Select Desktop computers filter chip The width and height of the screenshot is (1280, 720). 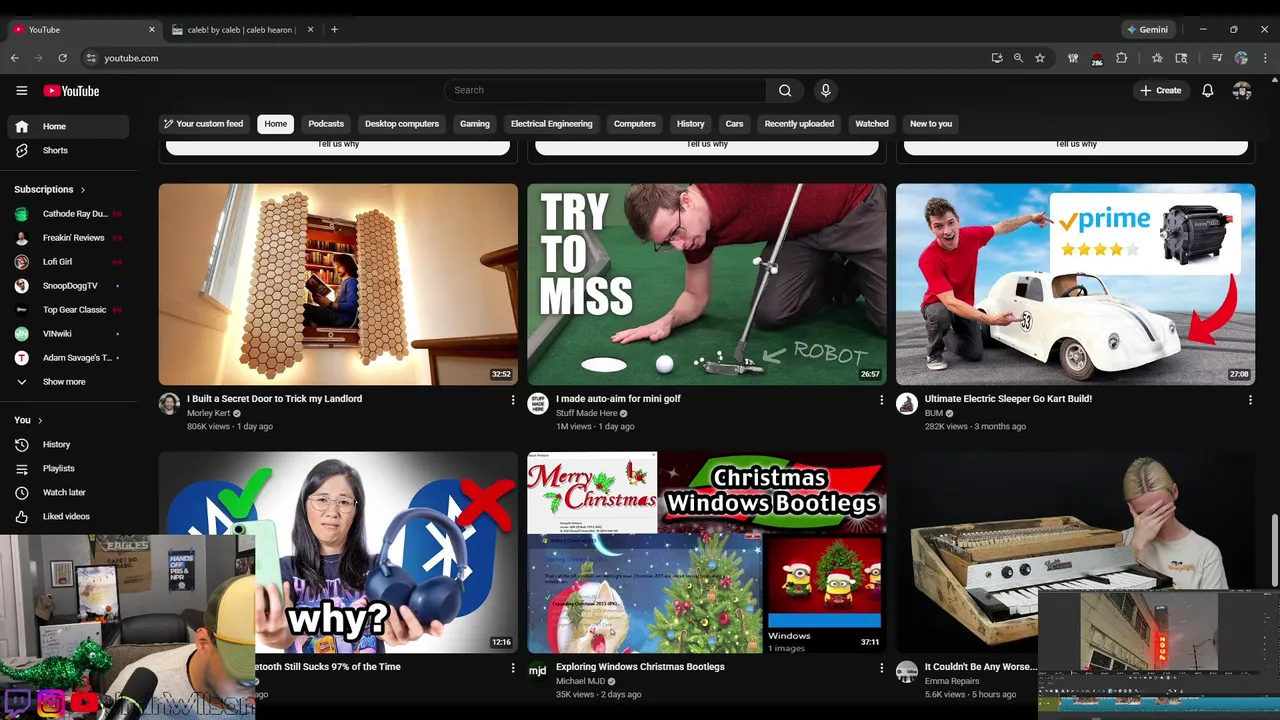tap(402, 124)
